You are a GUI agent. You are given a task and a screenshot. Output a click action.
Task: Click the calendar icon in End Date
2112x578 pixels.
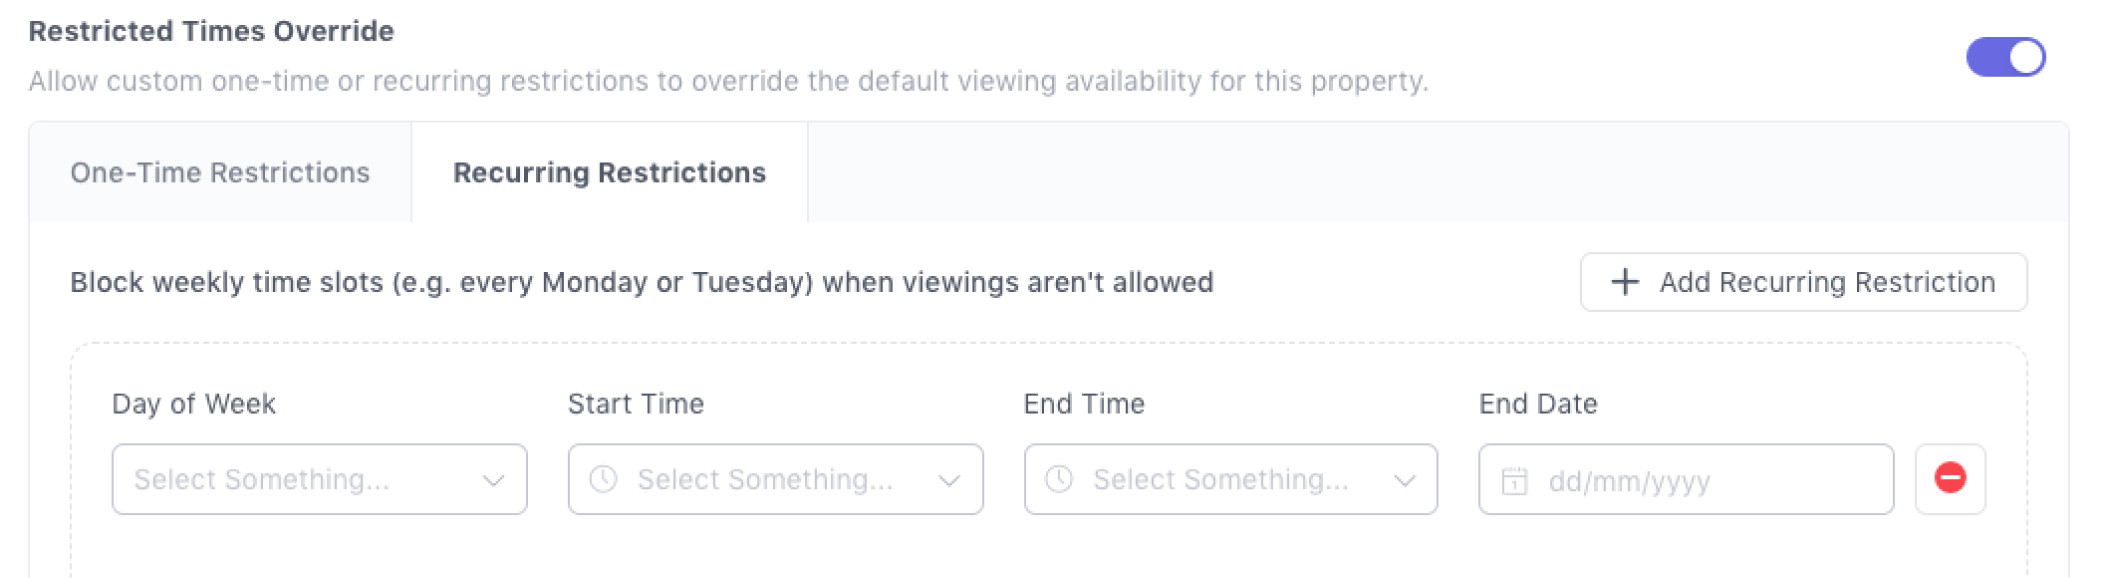pos(1515,481)
